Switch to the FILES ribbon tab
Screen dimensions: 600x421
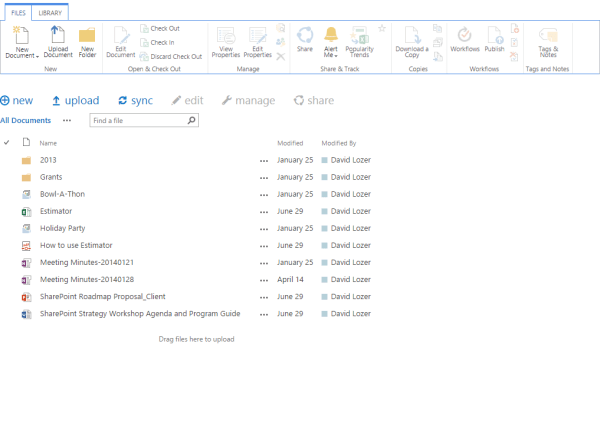click(18, 13)
